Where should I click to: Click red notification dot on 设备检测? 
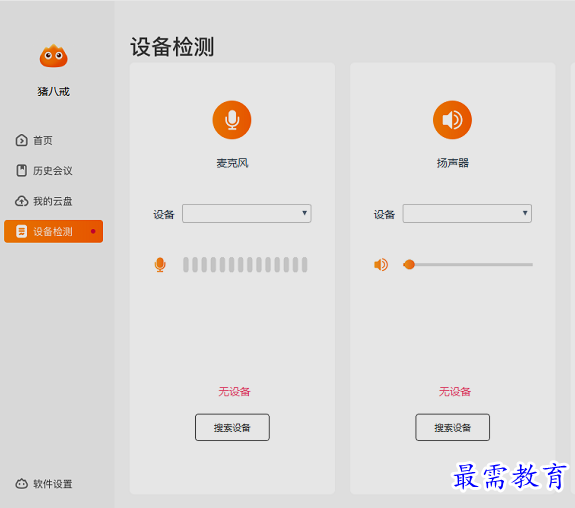pyautogui.click(x=93, y=231)
